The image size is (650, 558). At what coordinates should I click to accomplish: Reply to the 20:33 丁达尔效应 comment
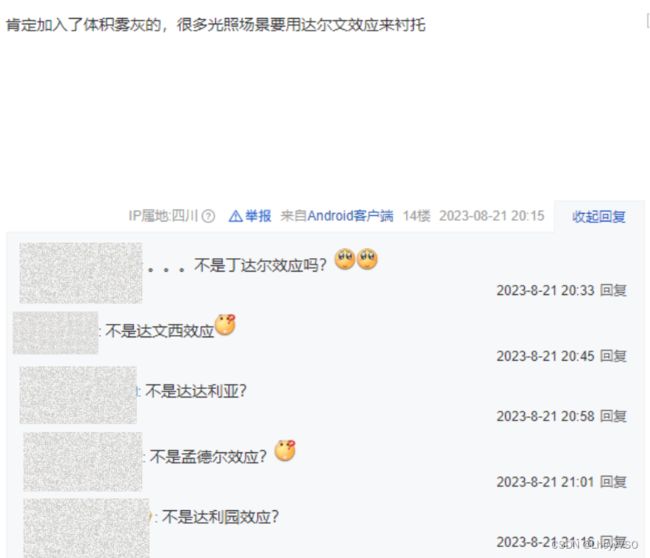point(613,290)
